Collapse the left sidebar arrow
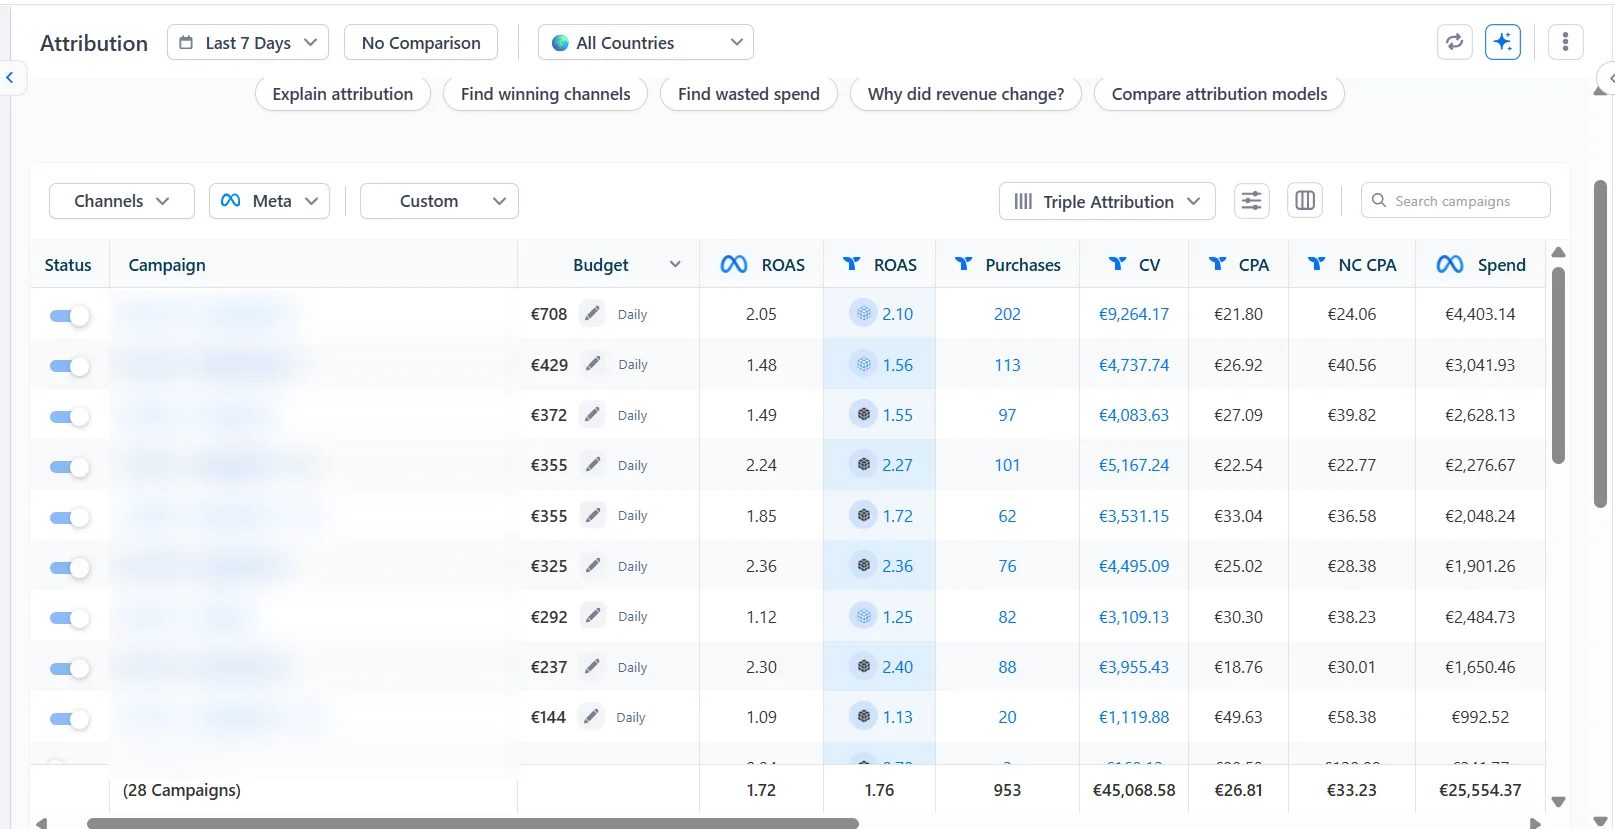This screenshot has width=1615, height=829. (10, 77)
